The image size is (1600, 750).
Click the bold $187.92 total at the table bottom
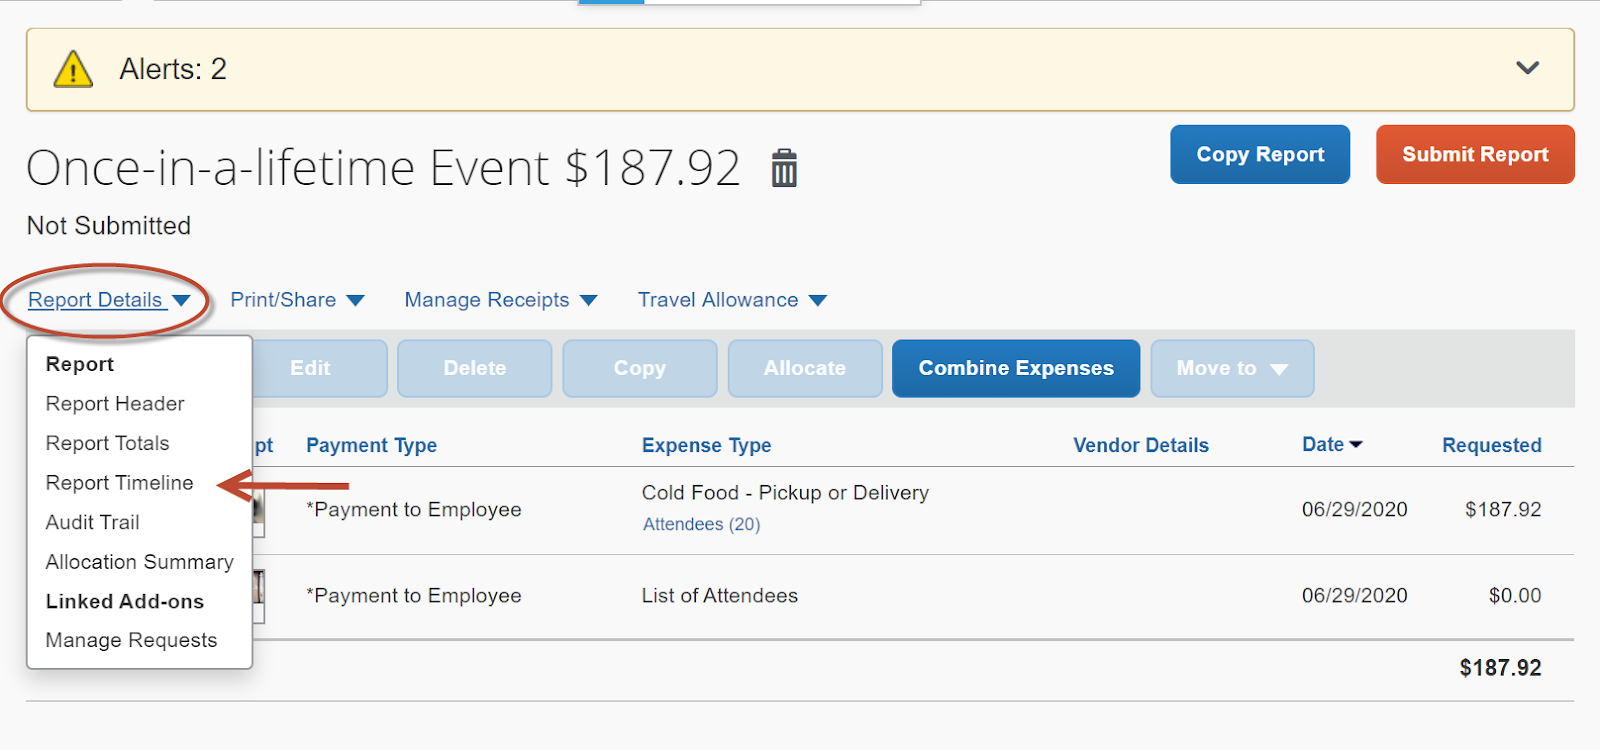coord(1500,668)
